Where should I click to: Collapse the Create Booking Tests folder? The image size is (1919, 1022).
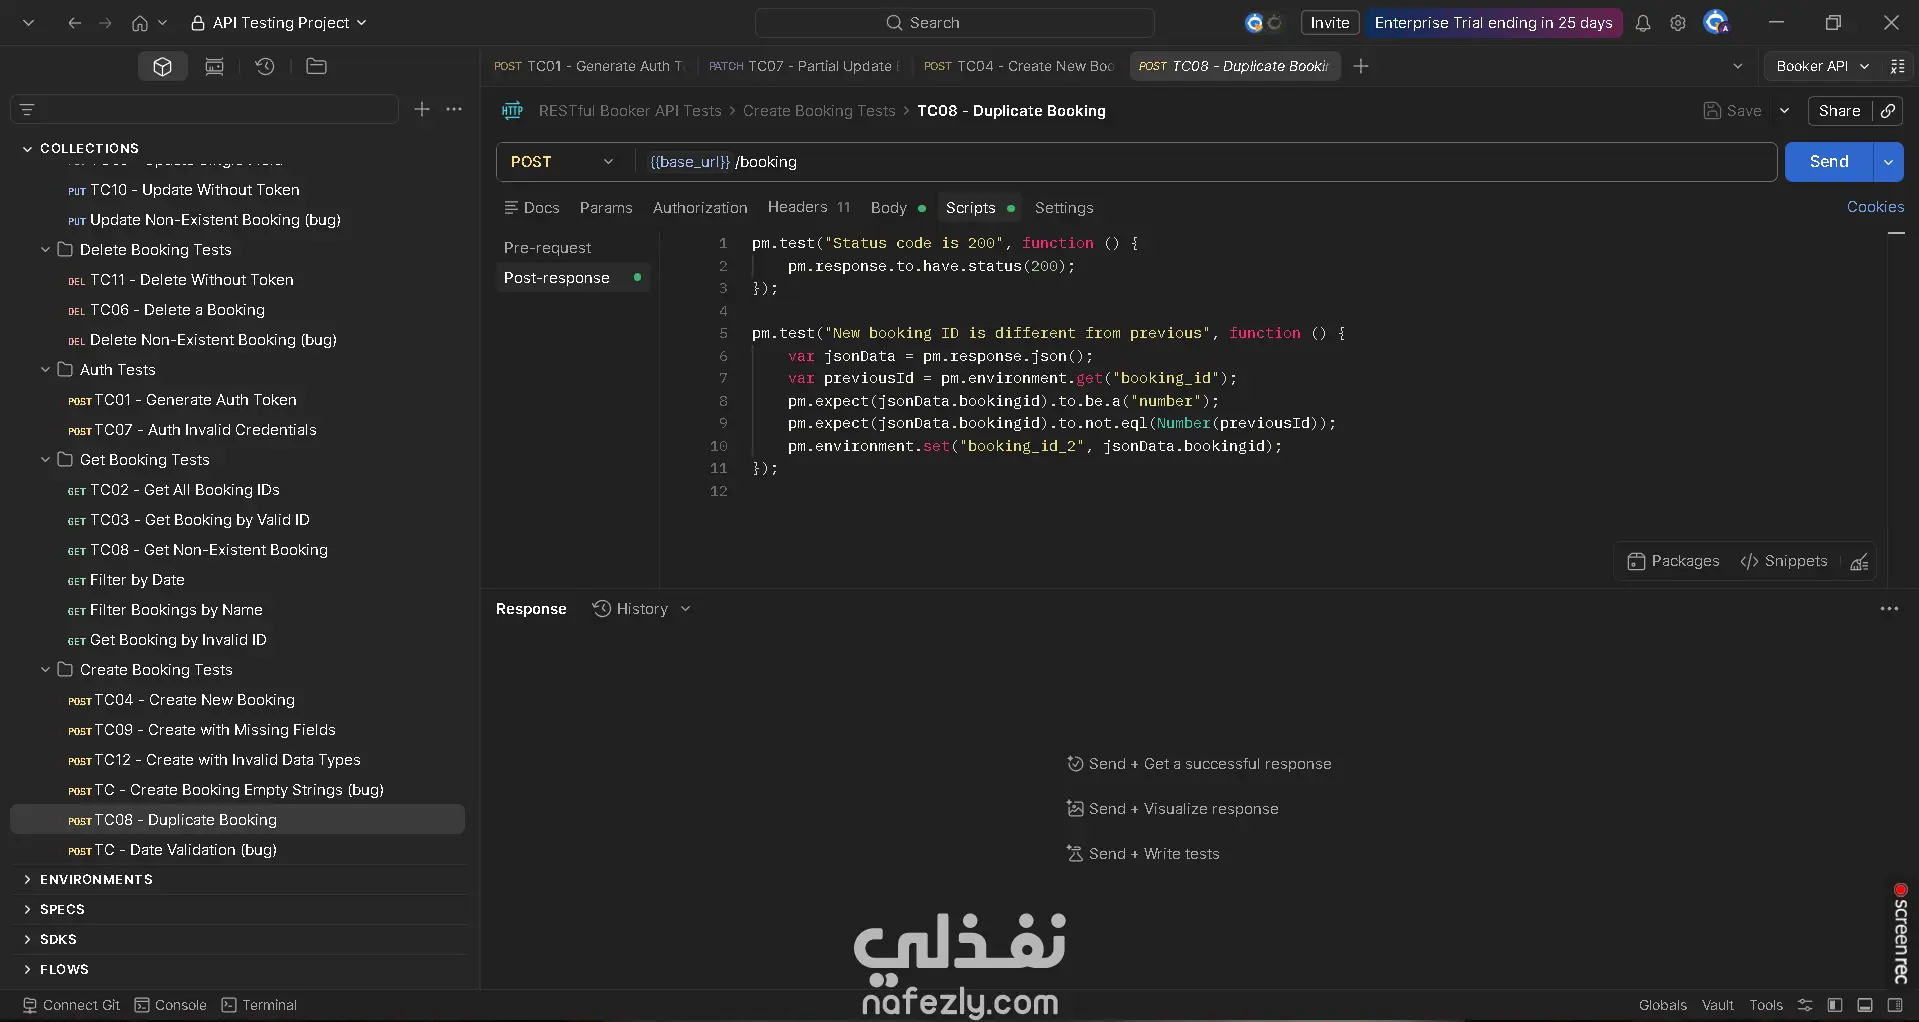[45, 670]
